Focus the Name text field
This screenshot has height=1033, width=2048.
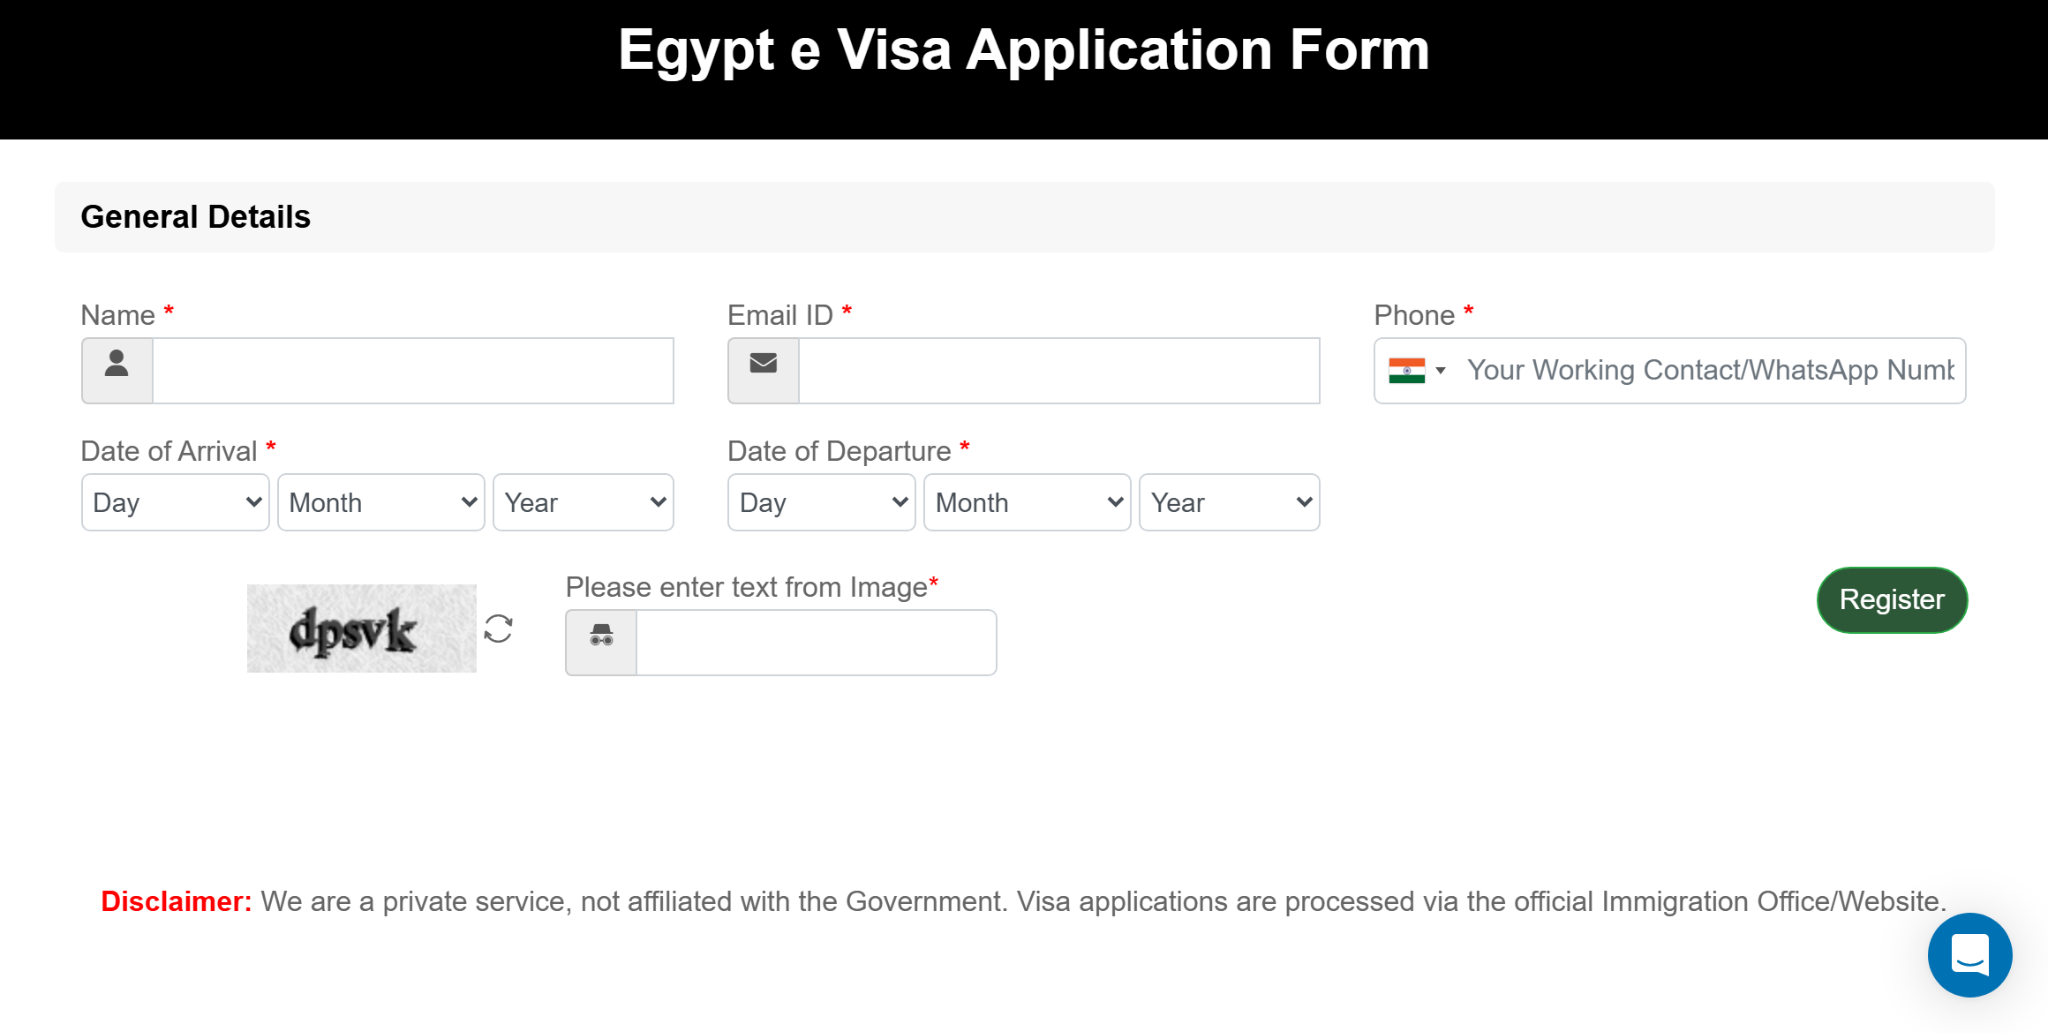pyautogui.click(x=412, y=370)
